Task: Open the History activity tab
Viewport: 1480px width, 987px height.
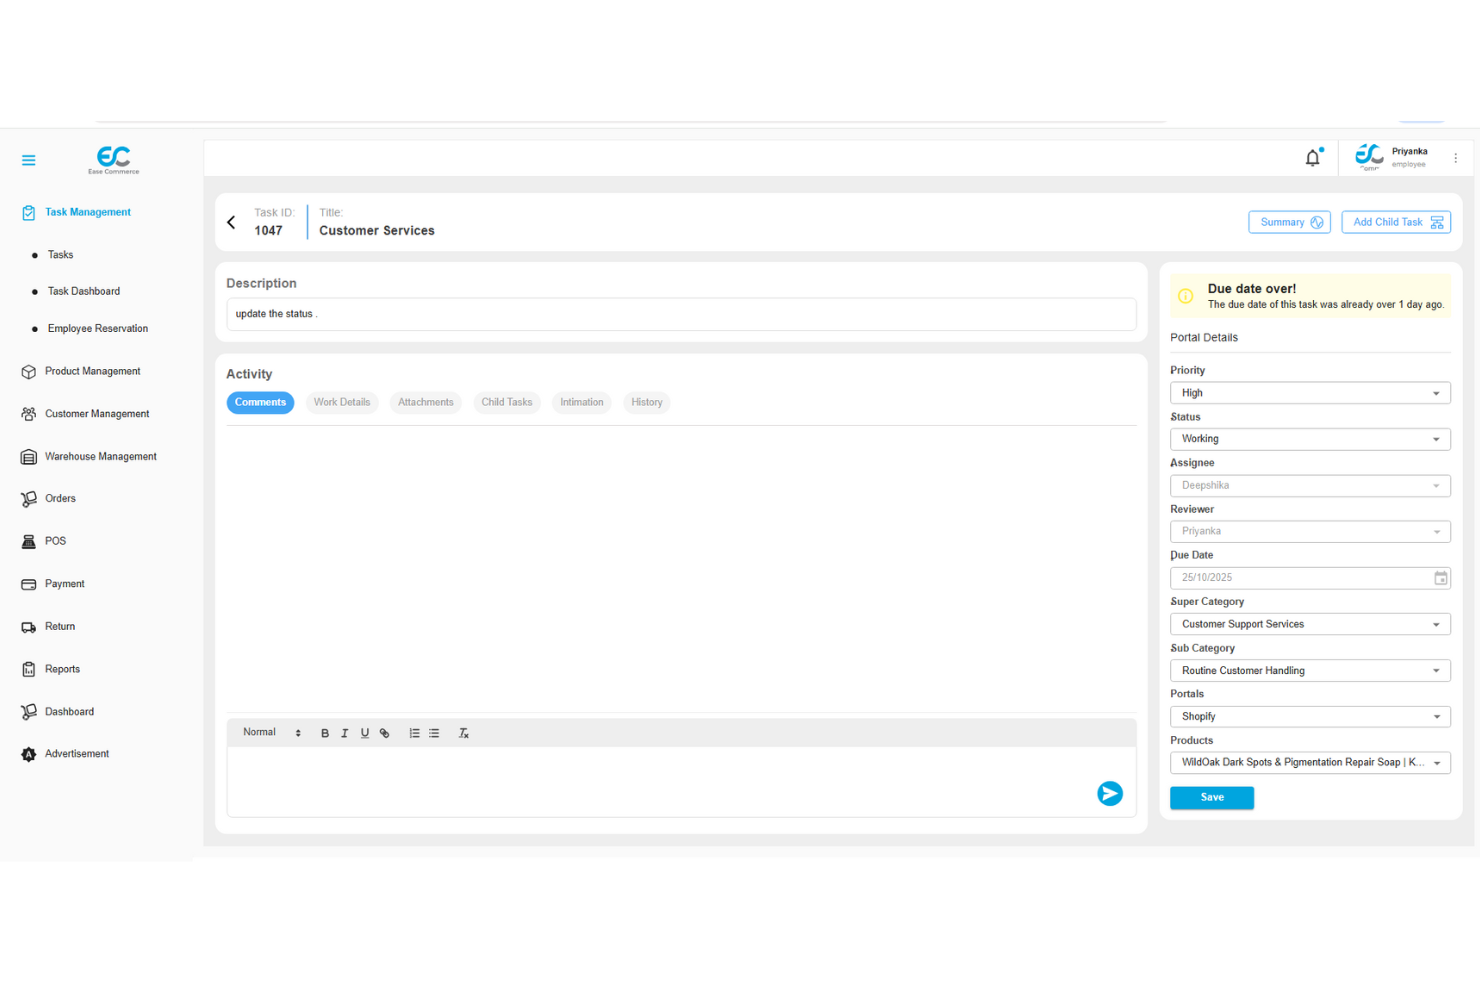Action: pyautogui.click(x=646, y=402)
